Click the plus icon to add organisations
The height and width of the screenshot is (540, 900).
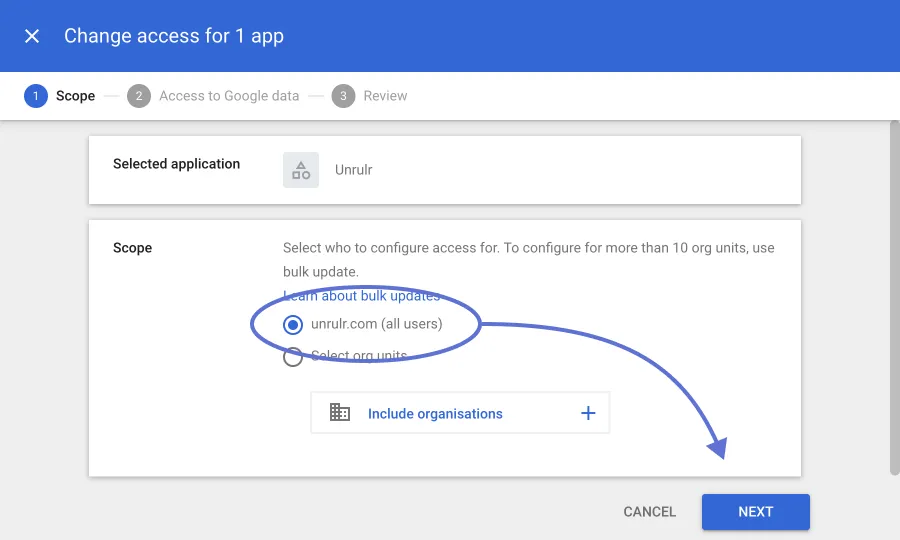(x=588, y=413)
